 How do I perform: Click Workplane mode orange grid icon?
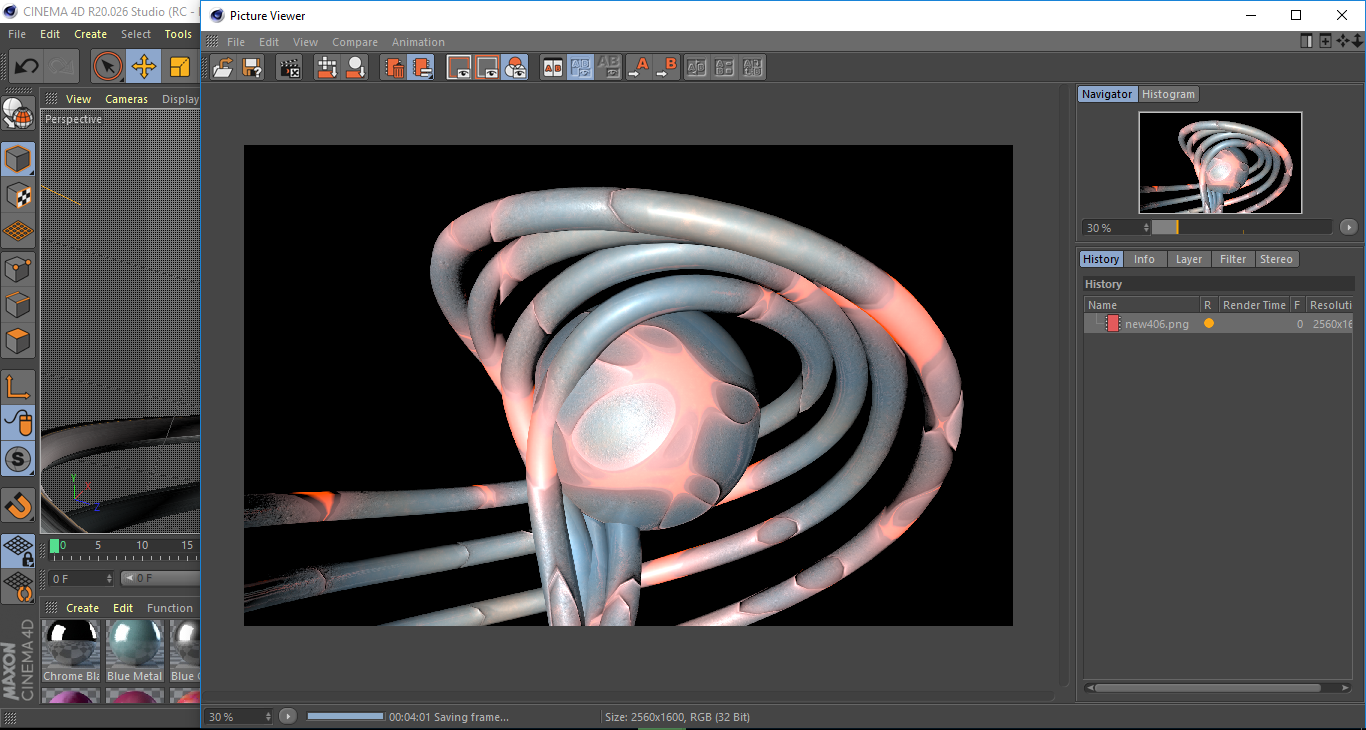pos(18,231)
